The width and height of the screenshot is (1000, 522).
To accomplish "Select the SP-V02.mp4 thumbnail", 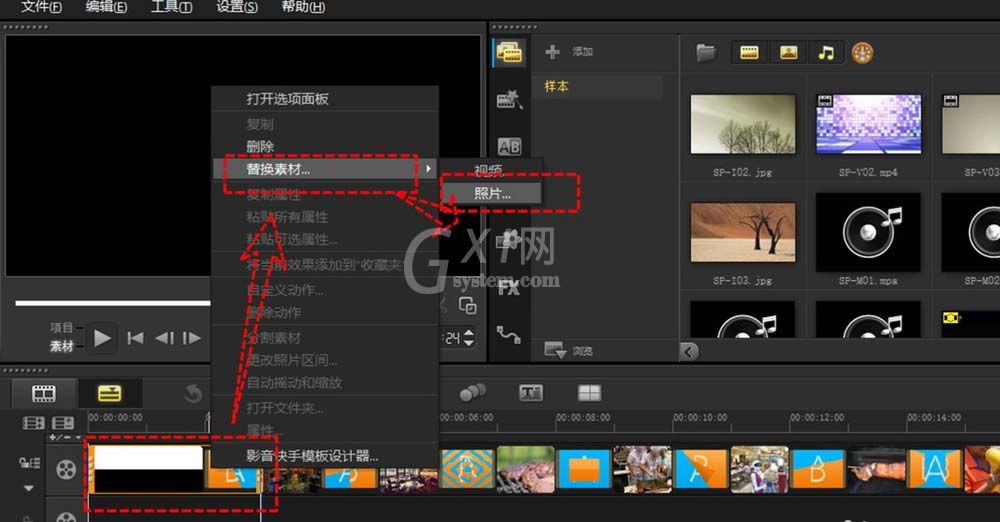I will click(869, 124).
